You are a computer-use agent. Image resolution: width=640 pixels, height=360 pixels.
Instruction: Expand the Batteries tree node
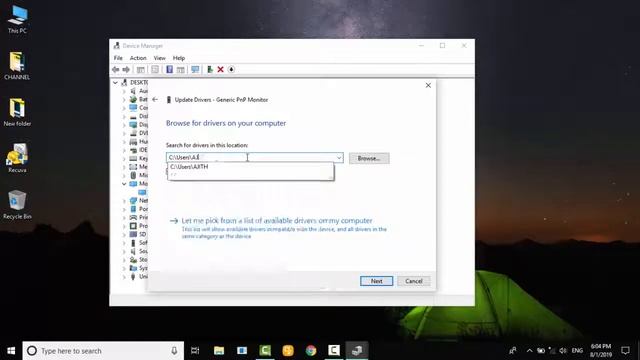pos(124,100)
